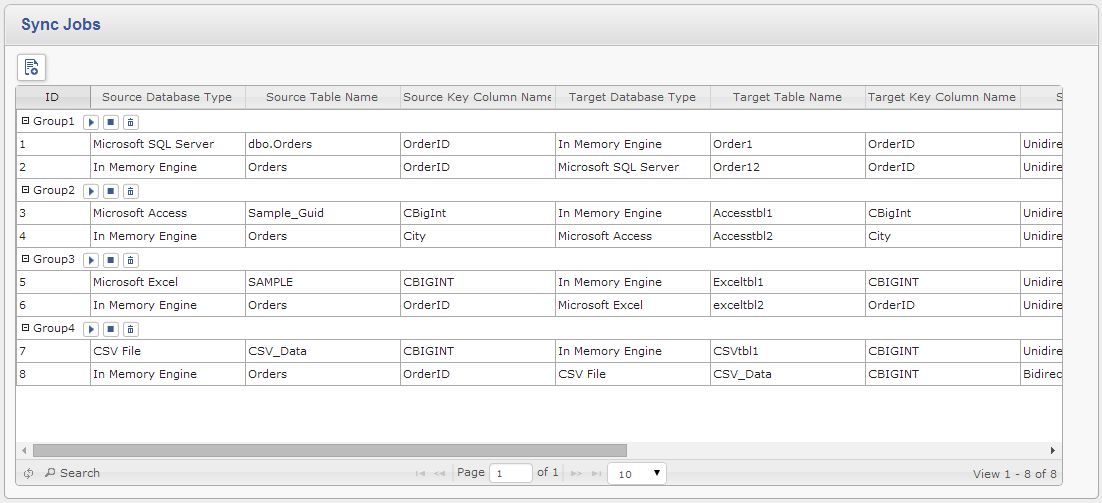Select the Sample_Guid source table cell
1102x503 pixels.
(323, 213)
